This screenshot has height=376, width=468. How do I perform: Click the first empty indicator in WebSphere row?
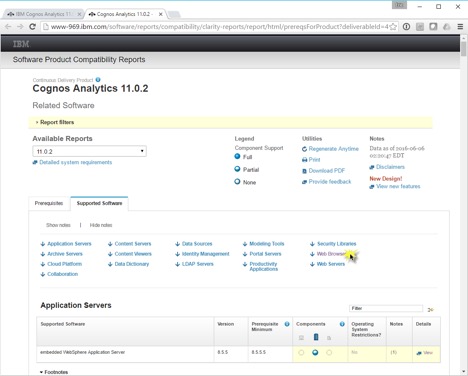[301, 352]
